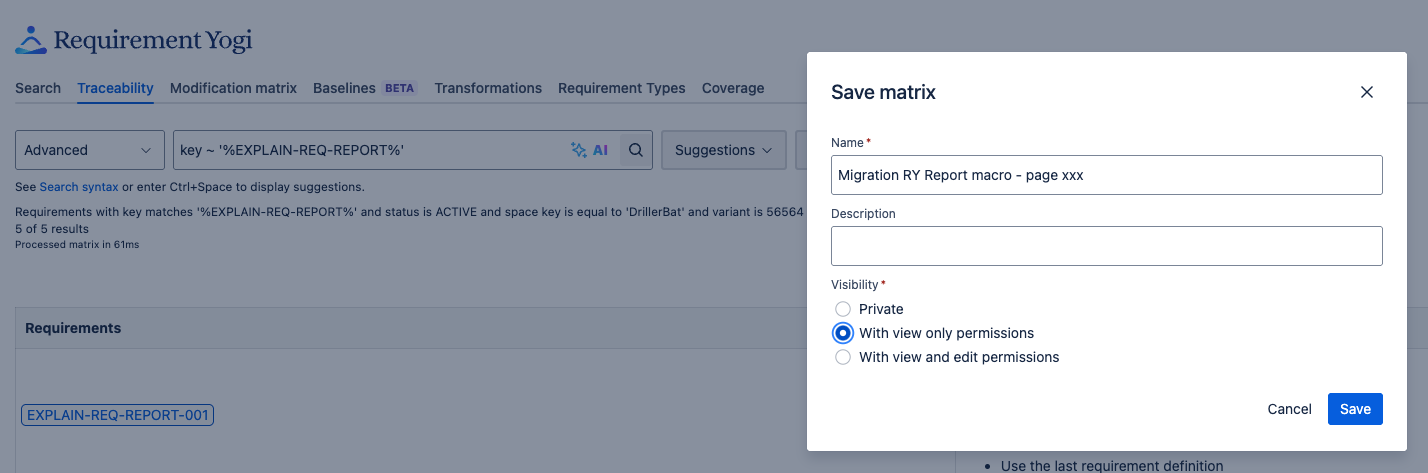Switch to the Search tab
The height and width of the screenshot is (473, 1428).
(38, 88)
